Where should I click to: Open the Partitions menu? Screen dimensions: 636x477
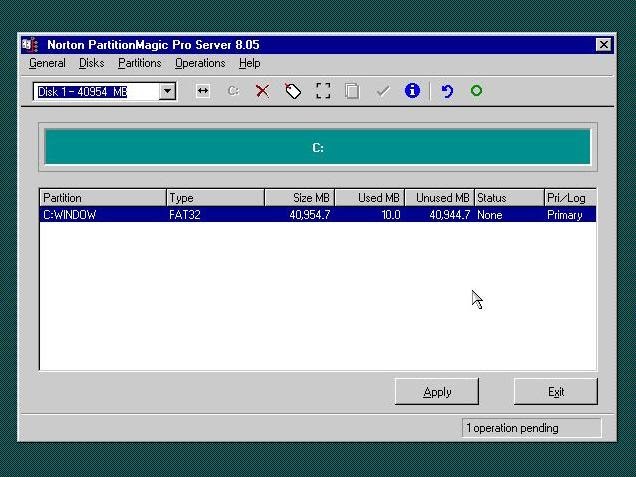tap(140, 63)
